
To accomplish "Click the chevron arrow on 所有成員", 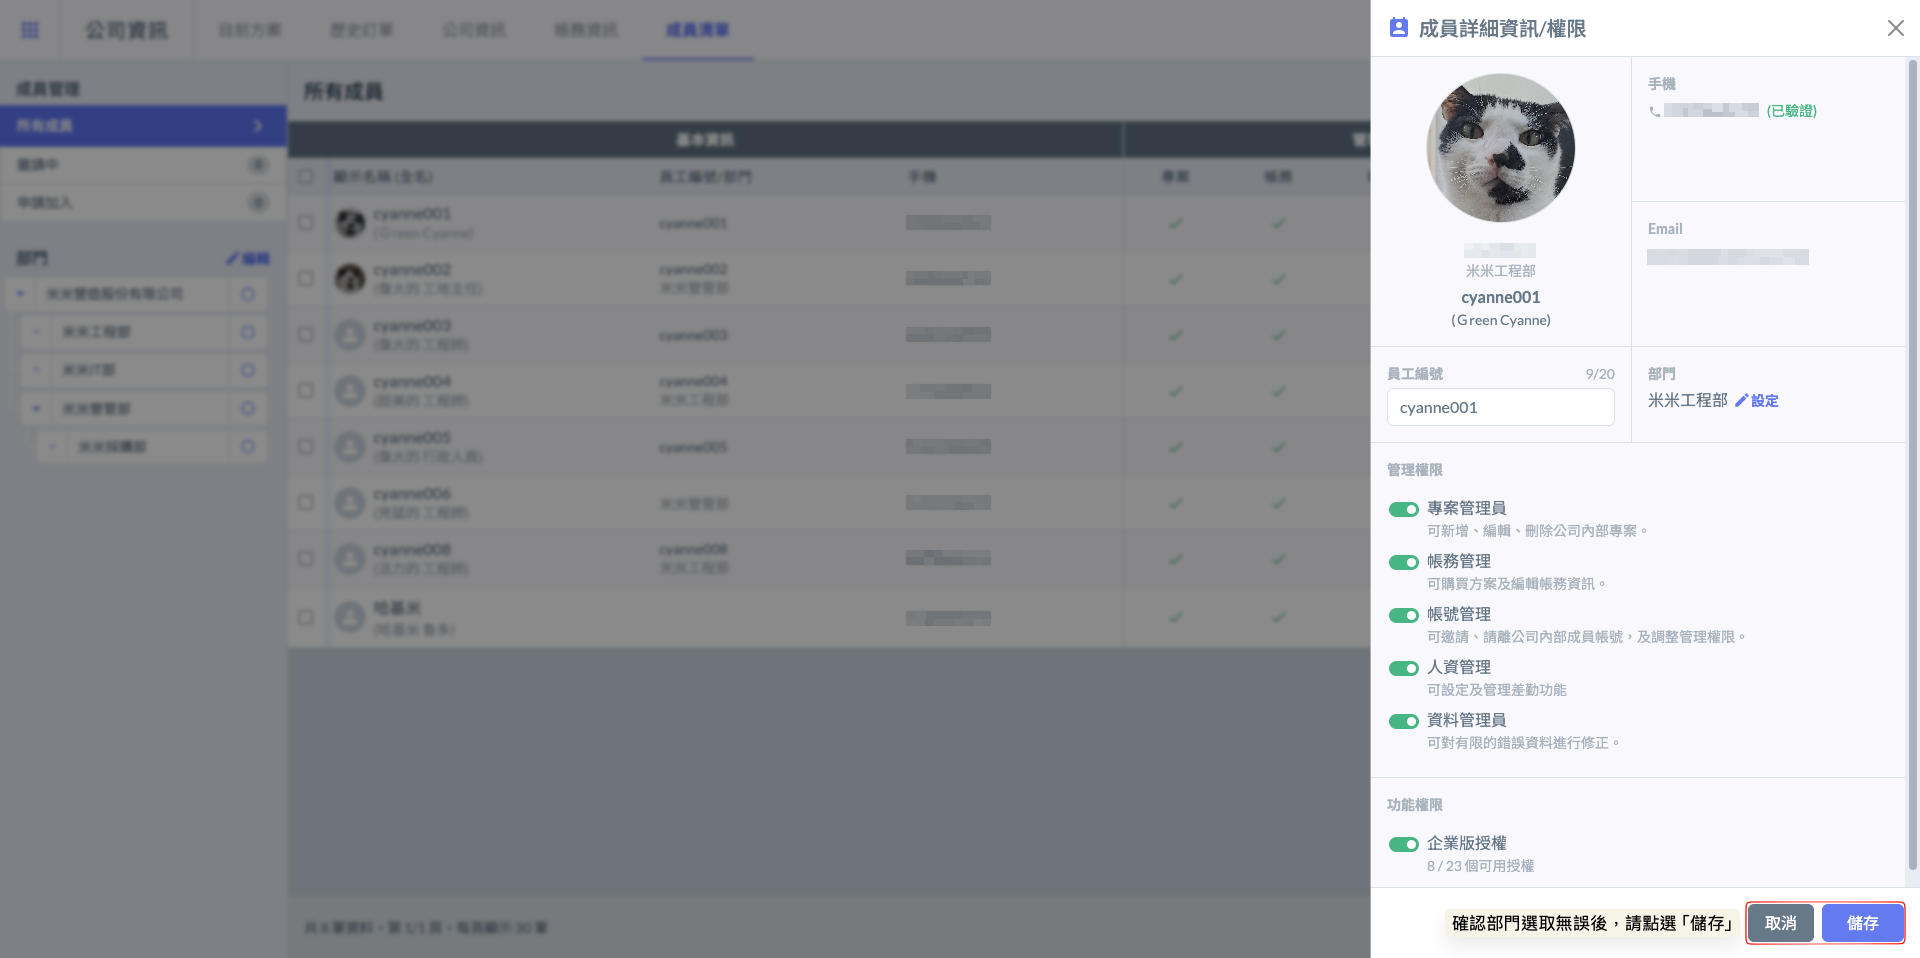I will pos(258,126).
